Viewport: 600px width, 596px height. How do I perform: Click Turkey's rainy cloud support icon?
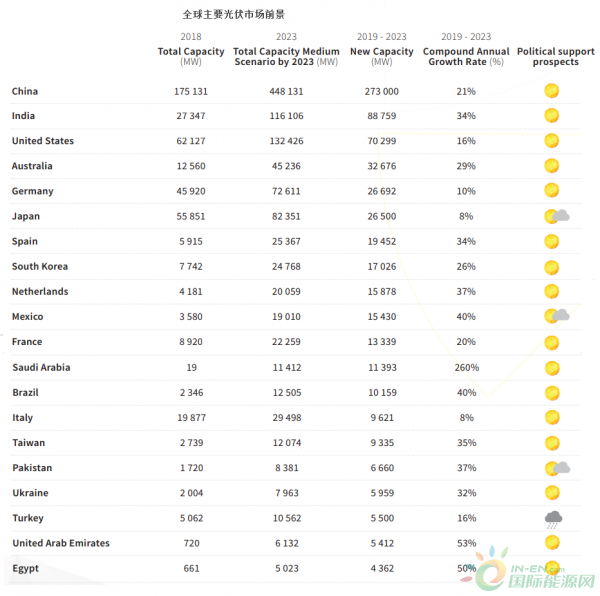(551, 518)
